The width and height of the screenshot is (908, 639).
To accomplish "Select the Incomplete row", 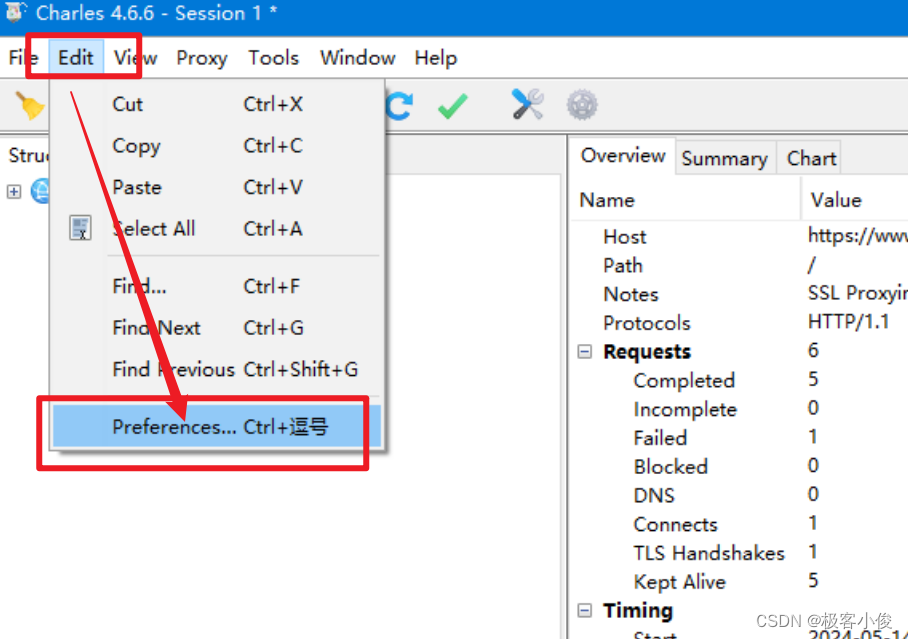I will pyautogui.click(x=739, y=410).
